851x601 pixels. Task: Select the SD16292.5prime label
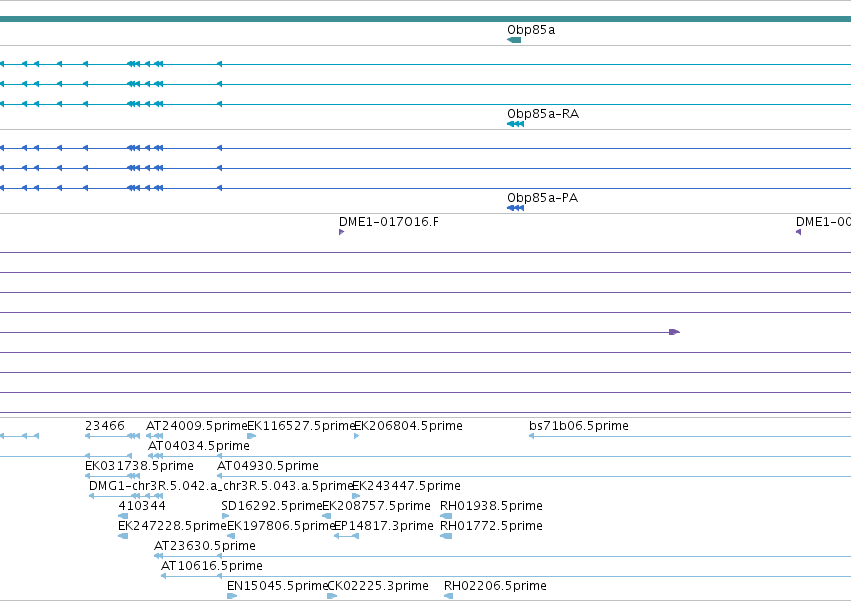point(272,506)
